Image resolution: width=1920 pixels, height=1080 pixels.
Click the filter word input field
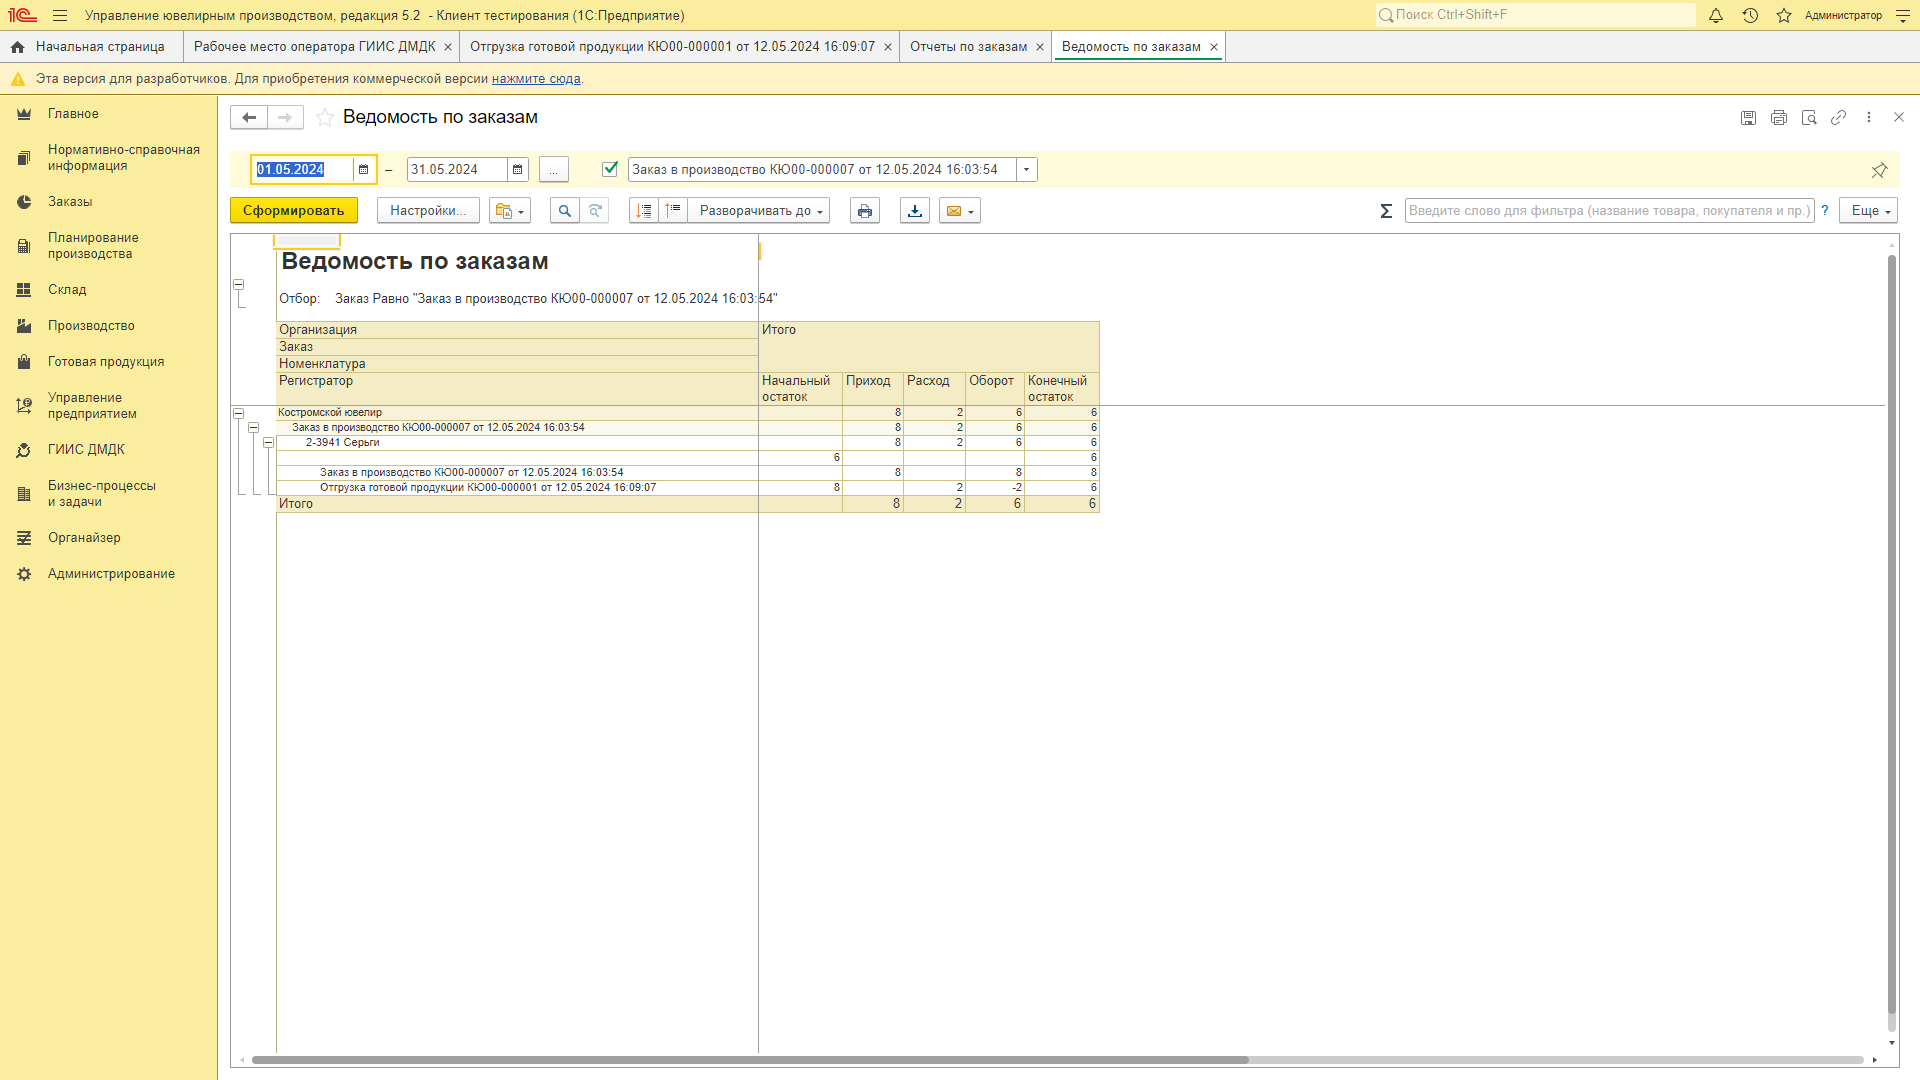[x=1609, y=211]
